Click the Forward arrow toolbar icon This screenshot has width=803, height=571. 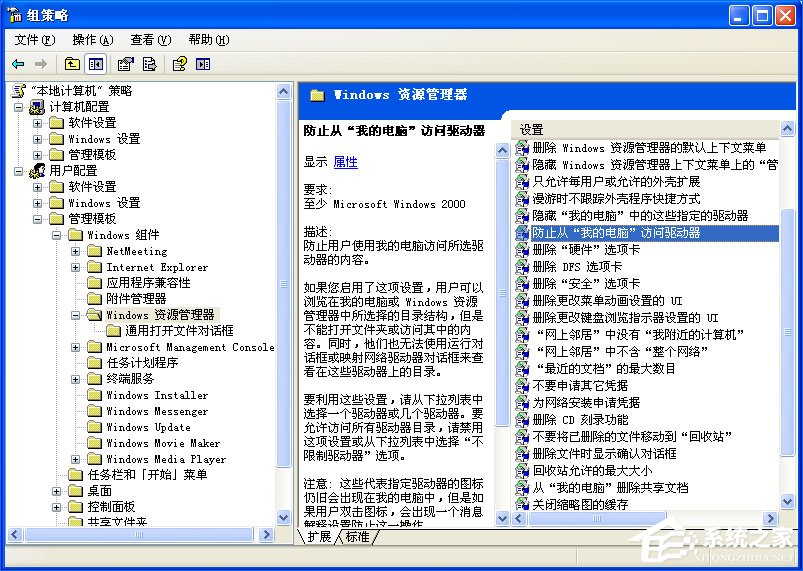[40, 64]
